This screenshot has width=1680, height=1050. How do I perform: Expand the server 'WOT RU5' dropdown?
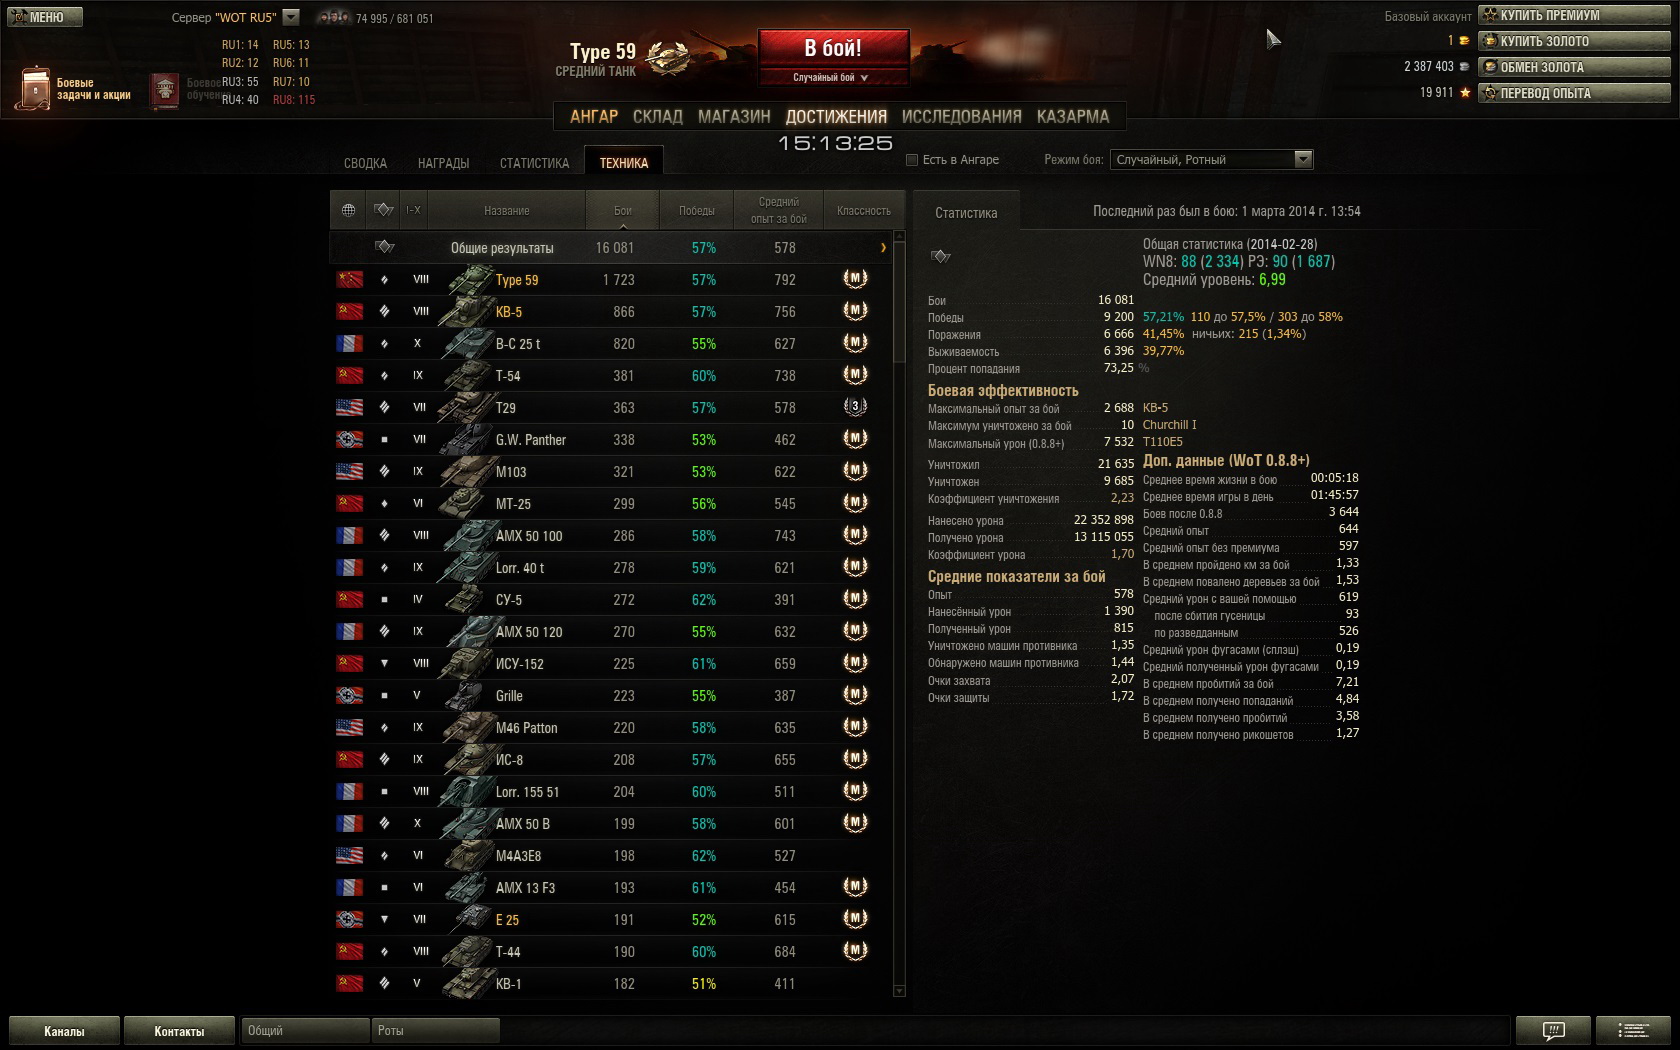[x=291, y=17]
